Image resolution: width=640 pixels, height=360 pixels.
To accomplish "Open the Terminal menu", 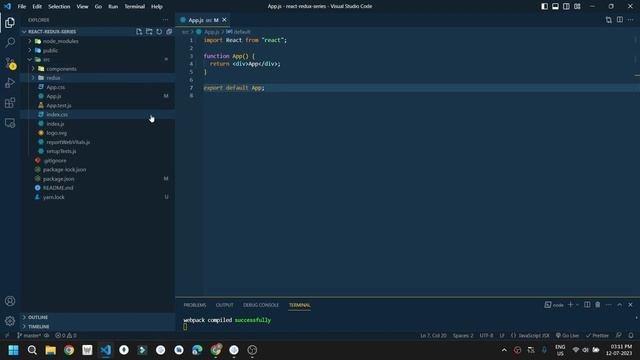I will [135, 7].
